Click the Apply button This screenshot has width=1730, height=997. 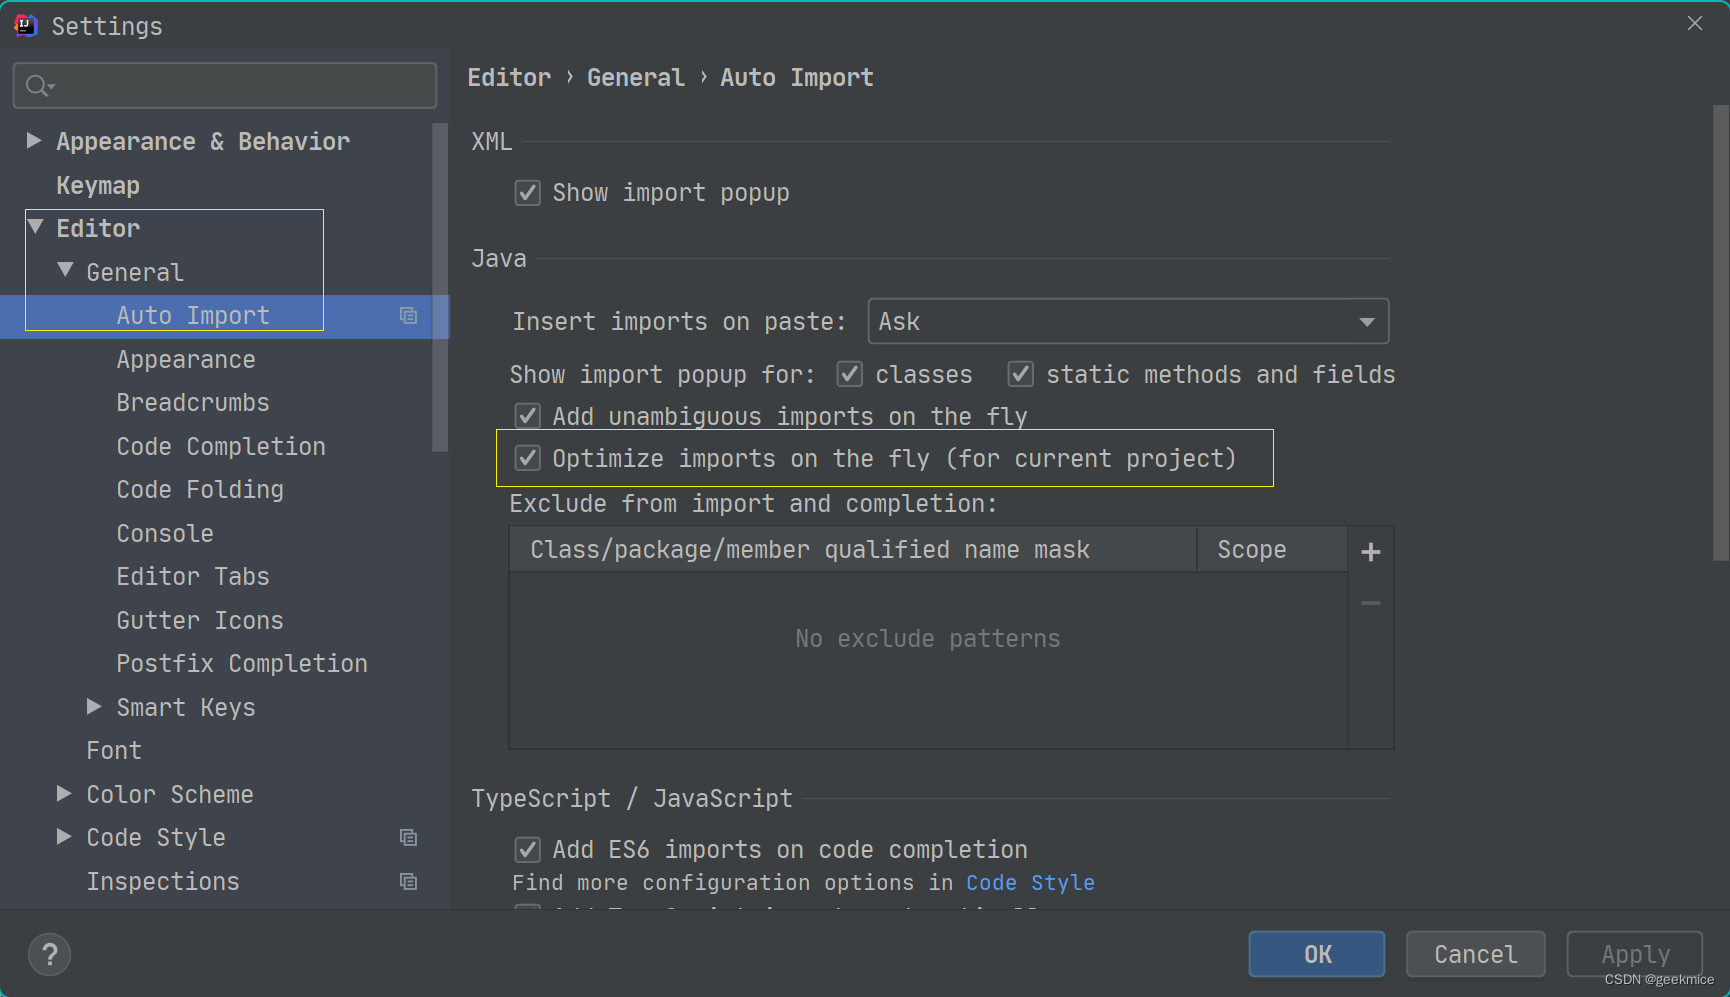1635,955
